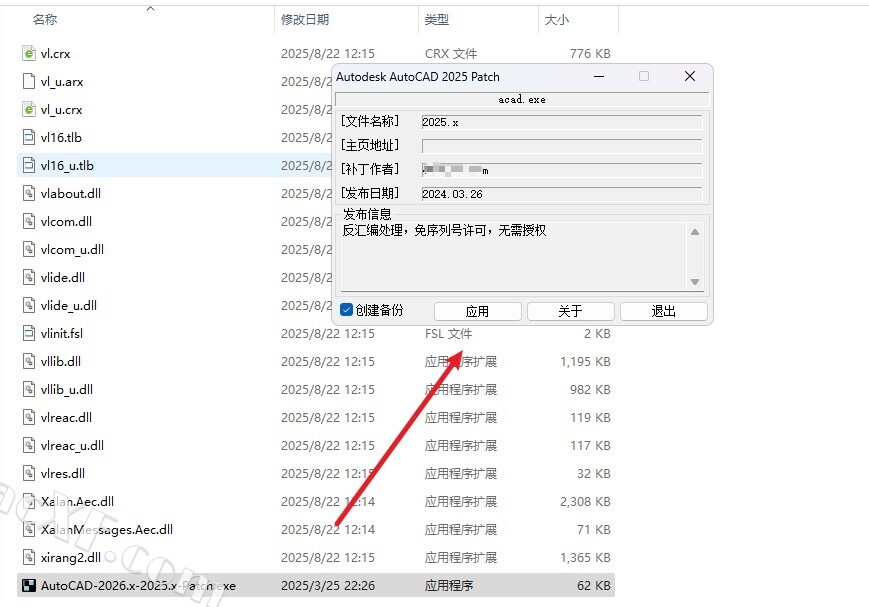Select the vl.crx file name
The image size is (869, 607).
pos(55,54)
